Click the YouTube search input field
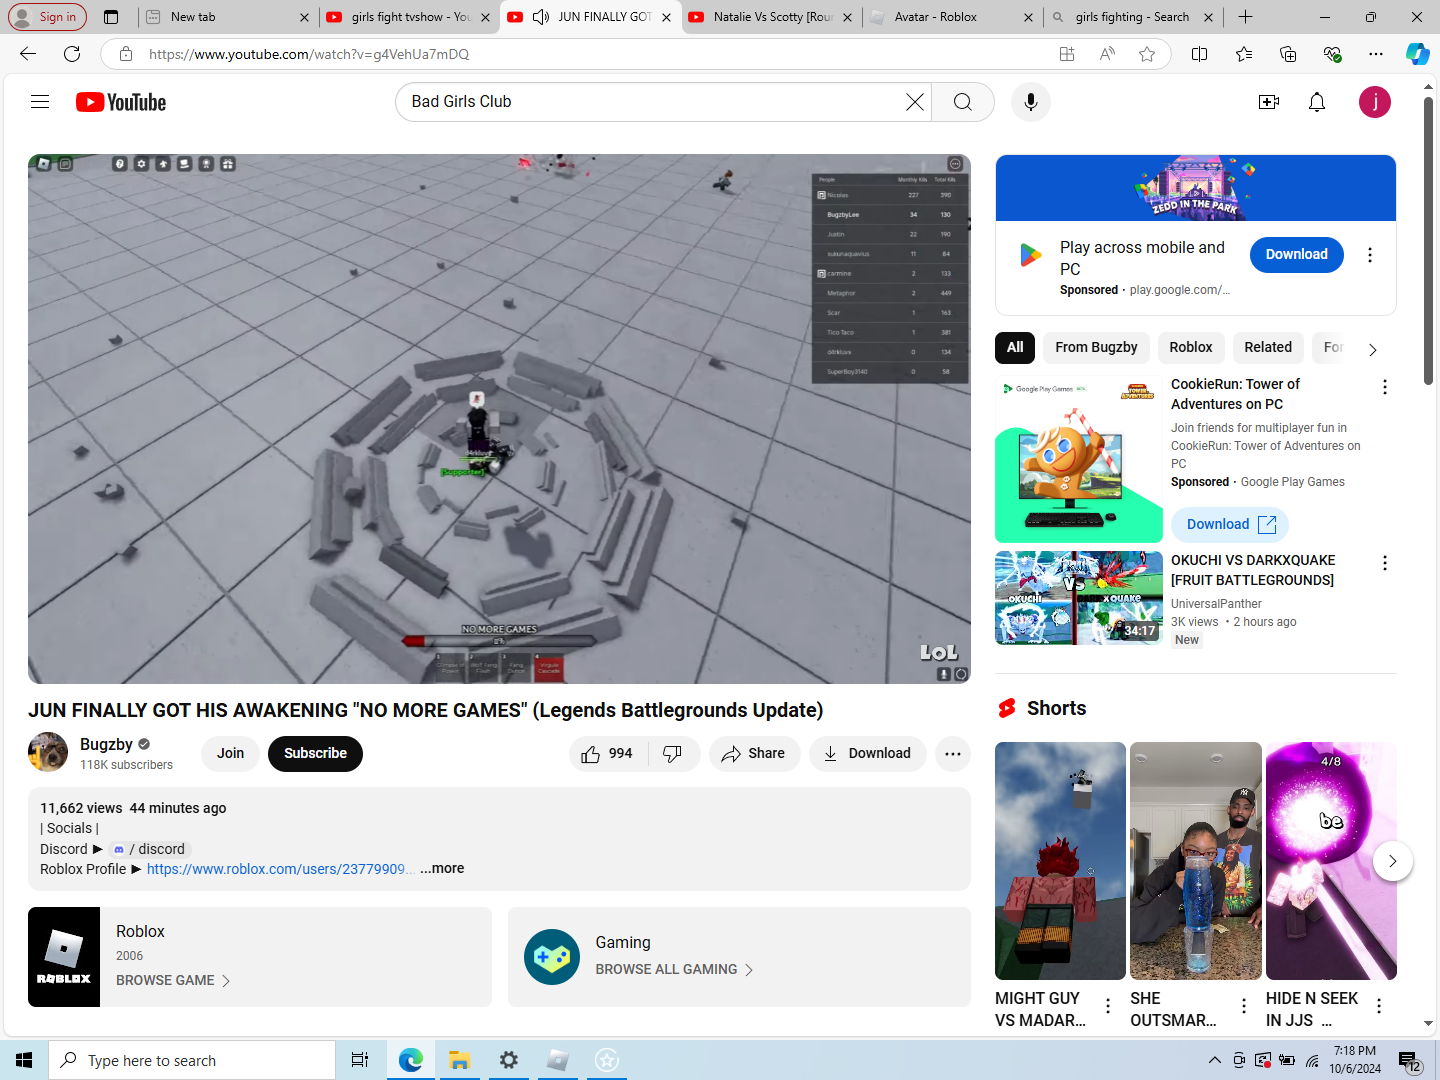The height and width of the screenshot is (1080, 1440). point(650,102)
